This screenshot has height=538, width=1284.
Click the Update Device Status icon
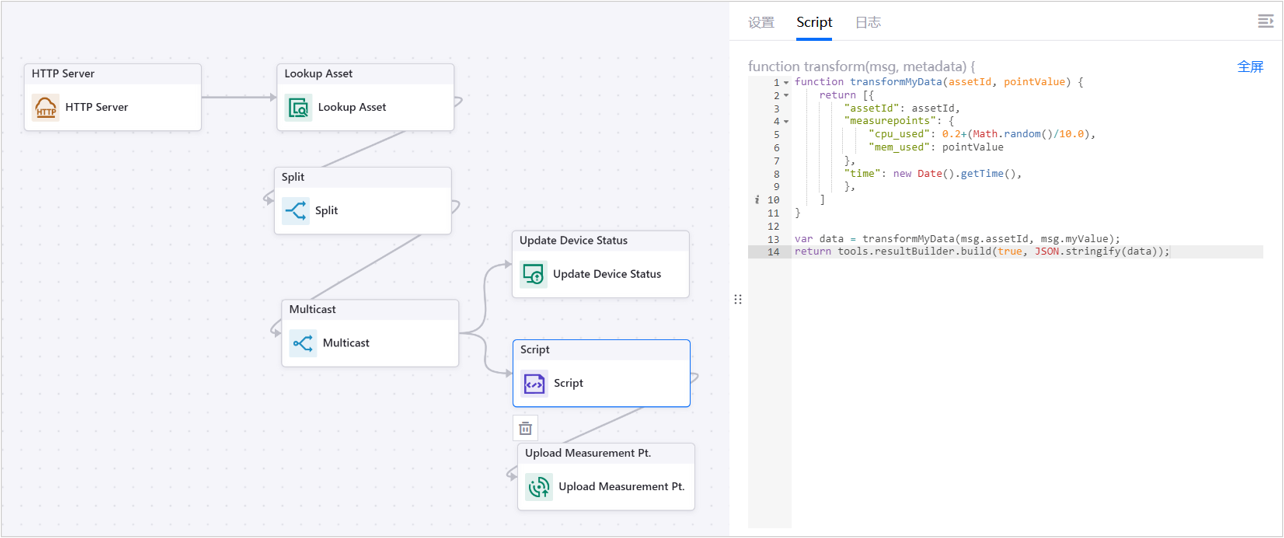point(533,274)
